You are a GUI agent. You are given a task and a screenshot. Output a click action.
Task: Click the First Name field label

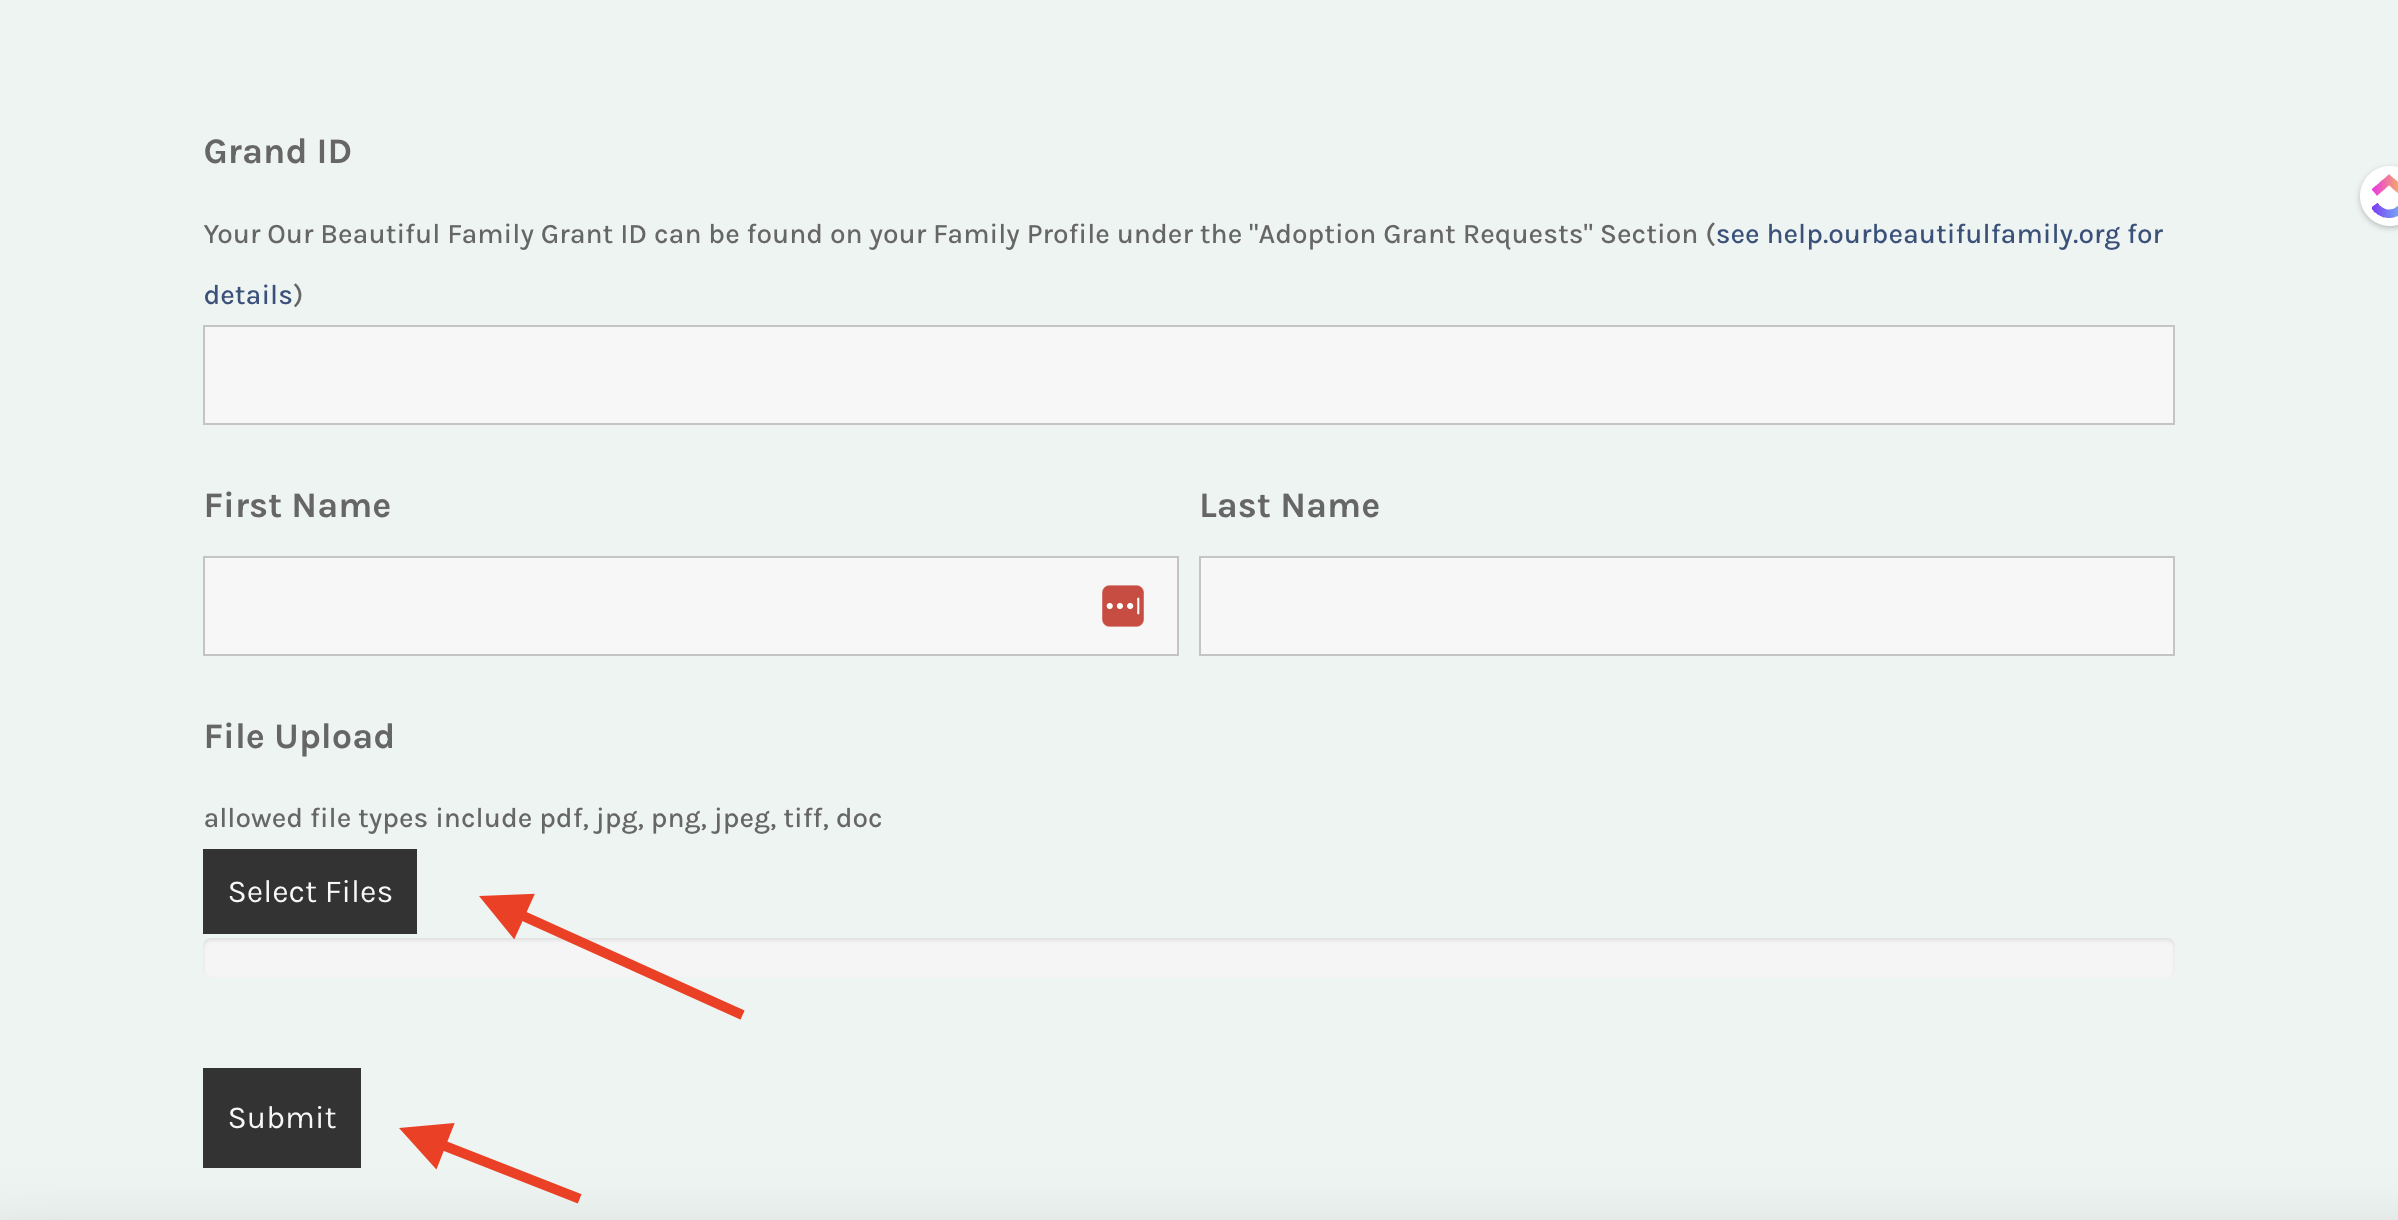click(297, 506)
